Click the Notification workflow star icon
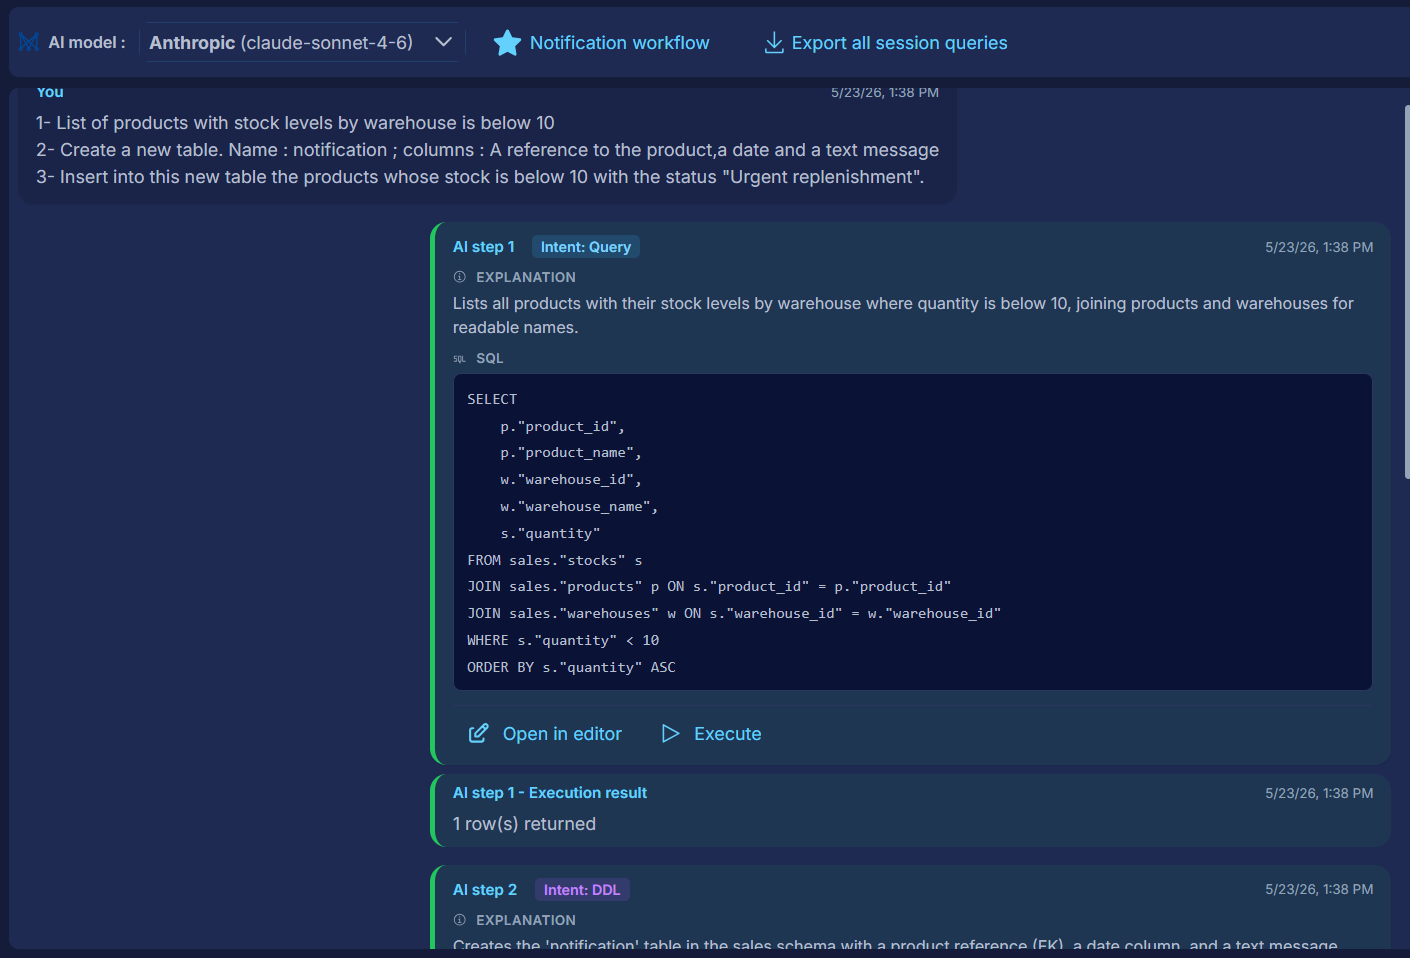This screenshot has width=1410, height=958. coord(507,43)
